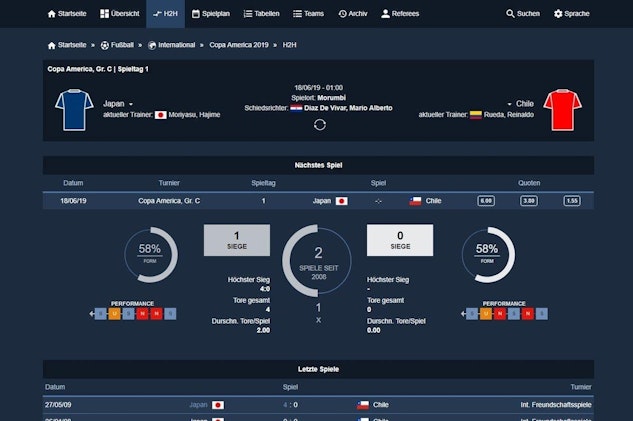Image resolution: width=633 pixels, height=421 pixels.
Task: Open the Teams navigation item
Action: 308,14
